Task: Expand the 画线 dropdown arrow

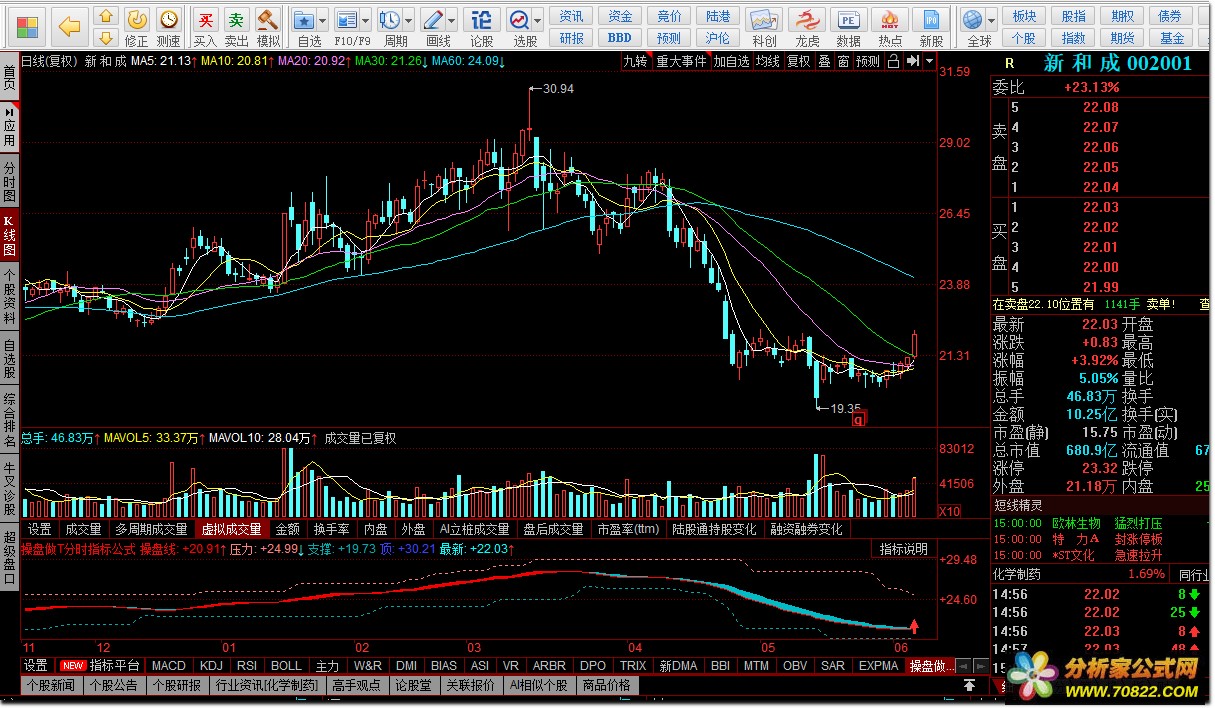Action: click(452, 20)
